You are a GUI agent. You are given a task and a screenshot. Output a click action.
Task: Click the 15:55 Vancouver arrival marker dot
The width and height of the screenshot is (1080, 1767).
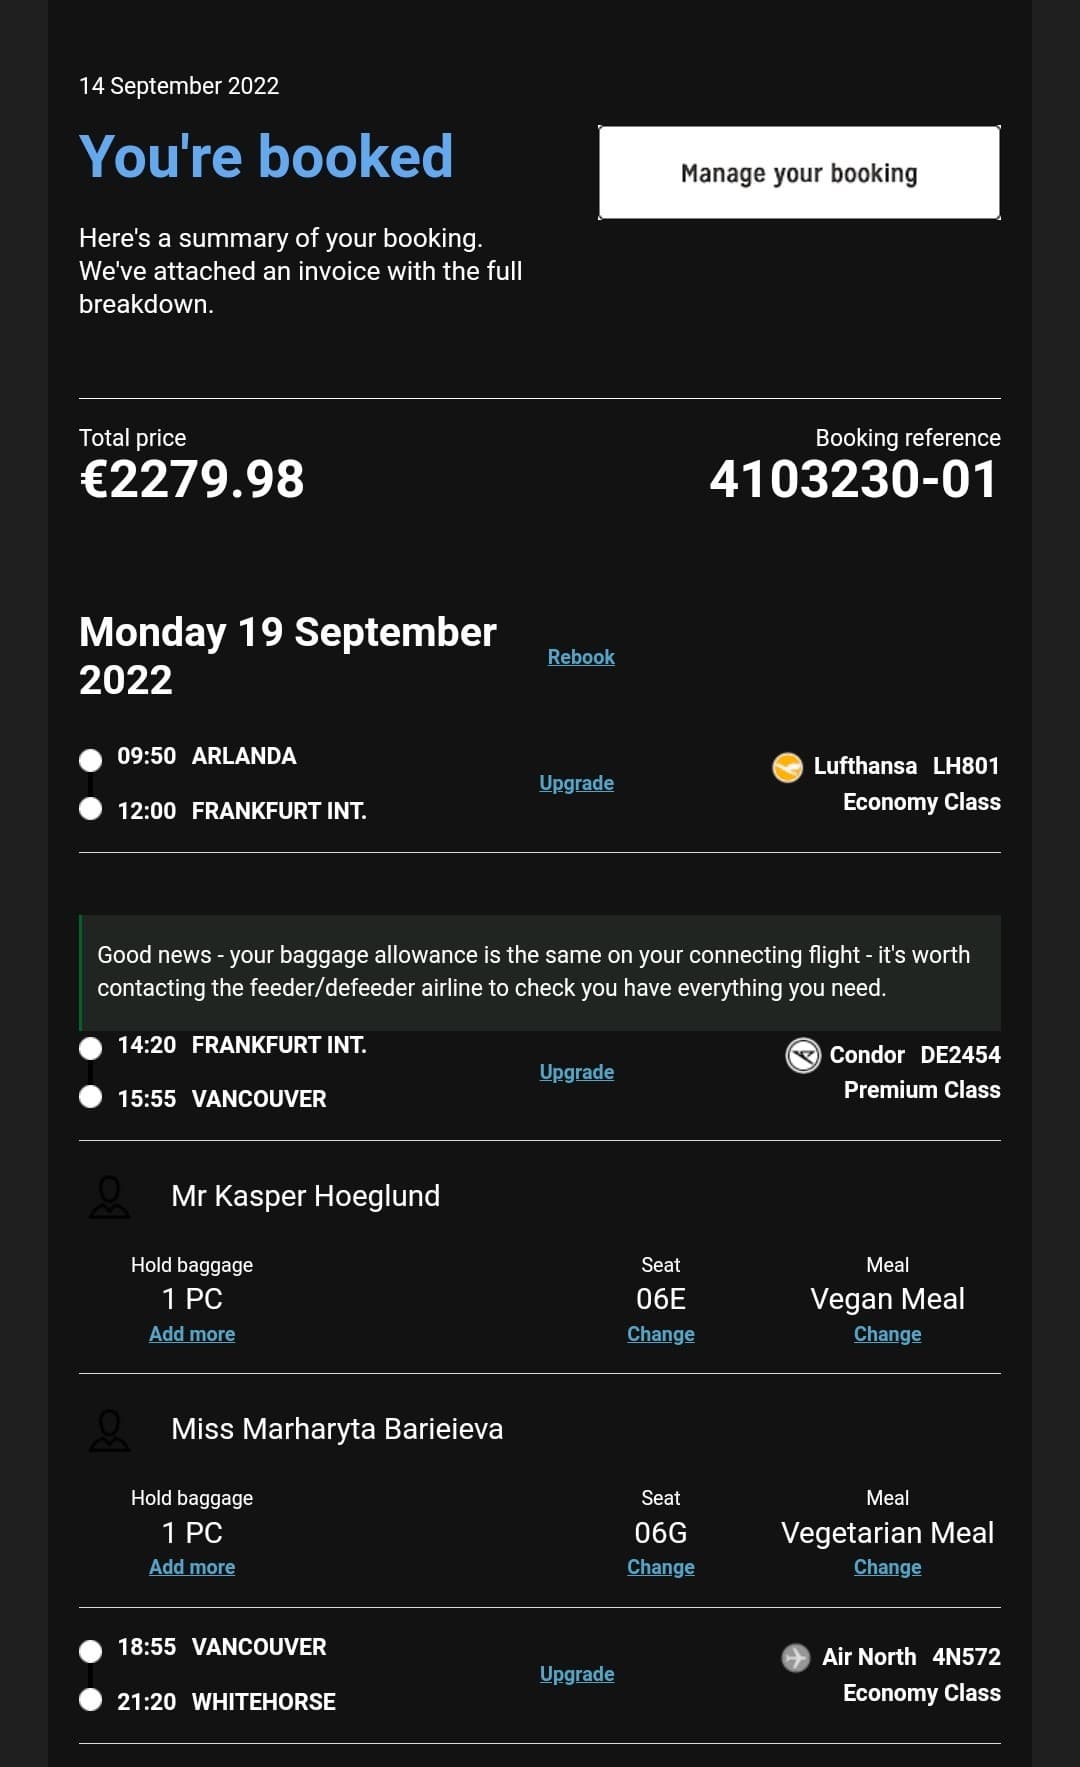[91, 1097]
